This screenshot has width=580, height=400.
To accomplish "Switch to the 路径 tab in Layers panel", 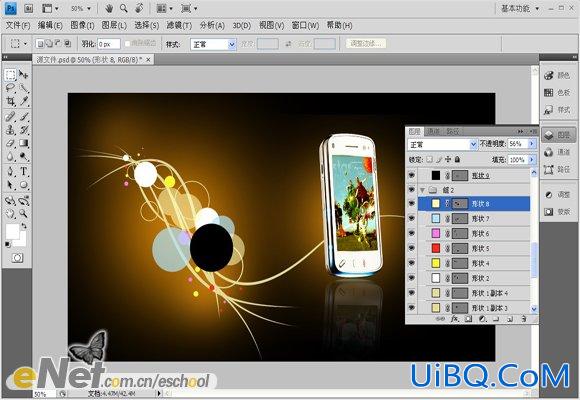I will click(452, 131).
